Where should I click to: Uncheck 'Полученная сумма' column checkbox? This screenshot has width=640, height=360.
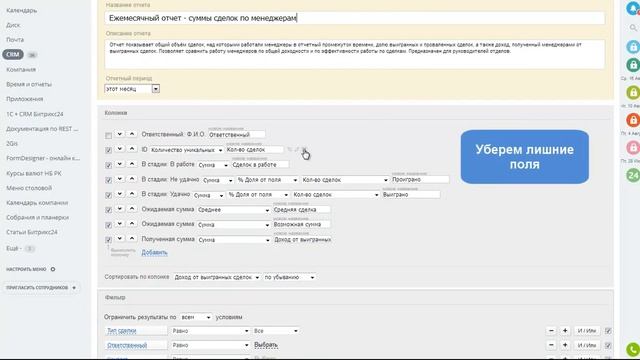[108, 240]
